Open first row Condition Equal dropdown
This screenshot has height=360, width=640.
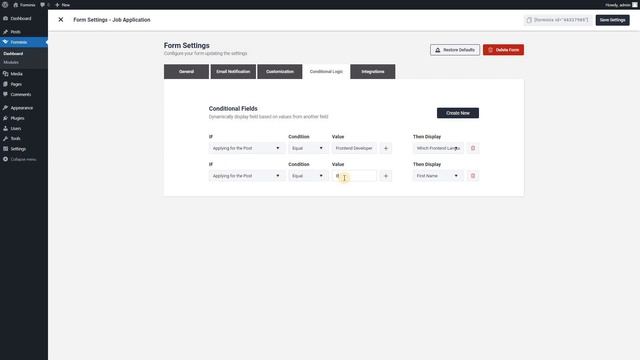tap(308, 148)
